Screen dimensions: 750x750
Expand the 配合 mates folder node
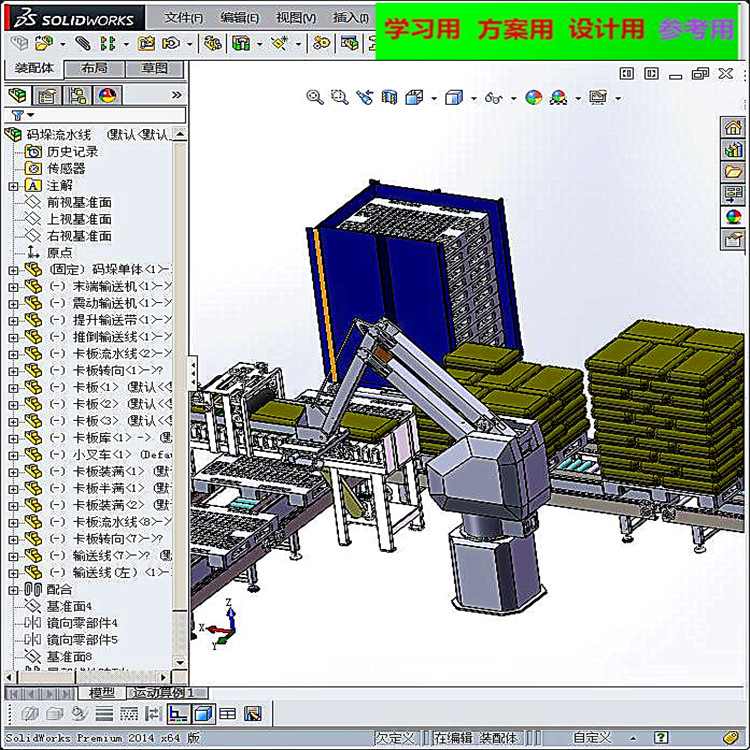coord(13,590)
